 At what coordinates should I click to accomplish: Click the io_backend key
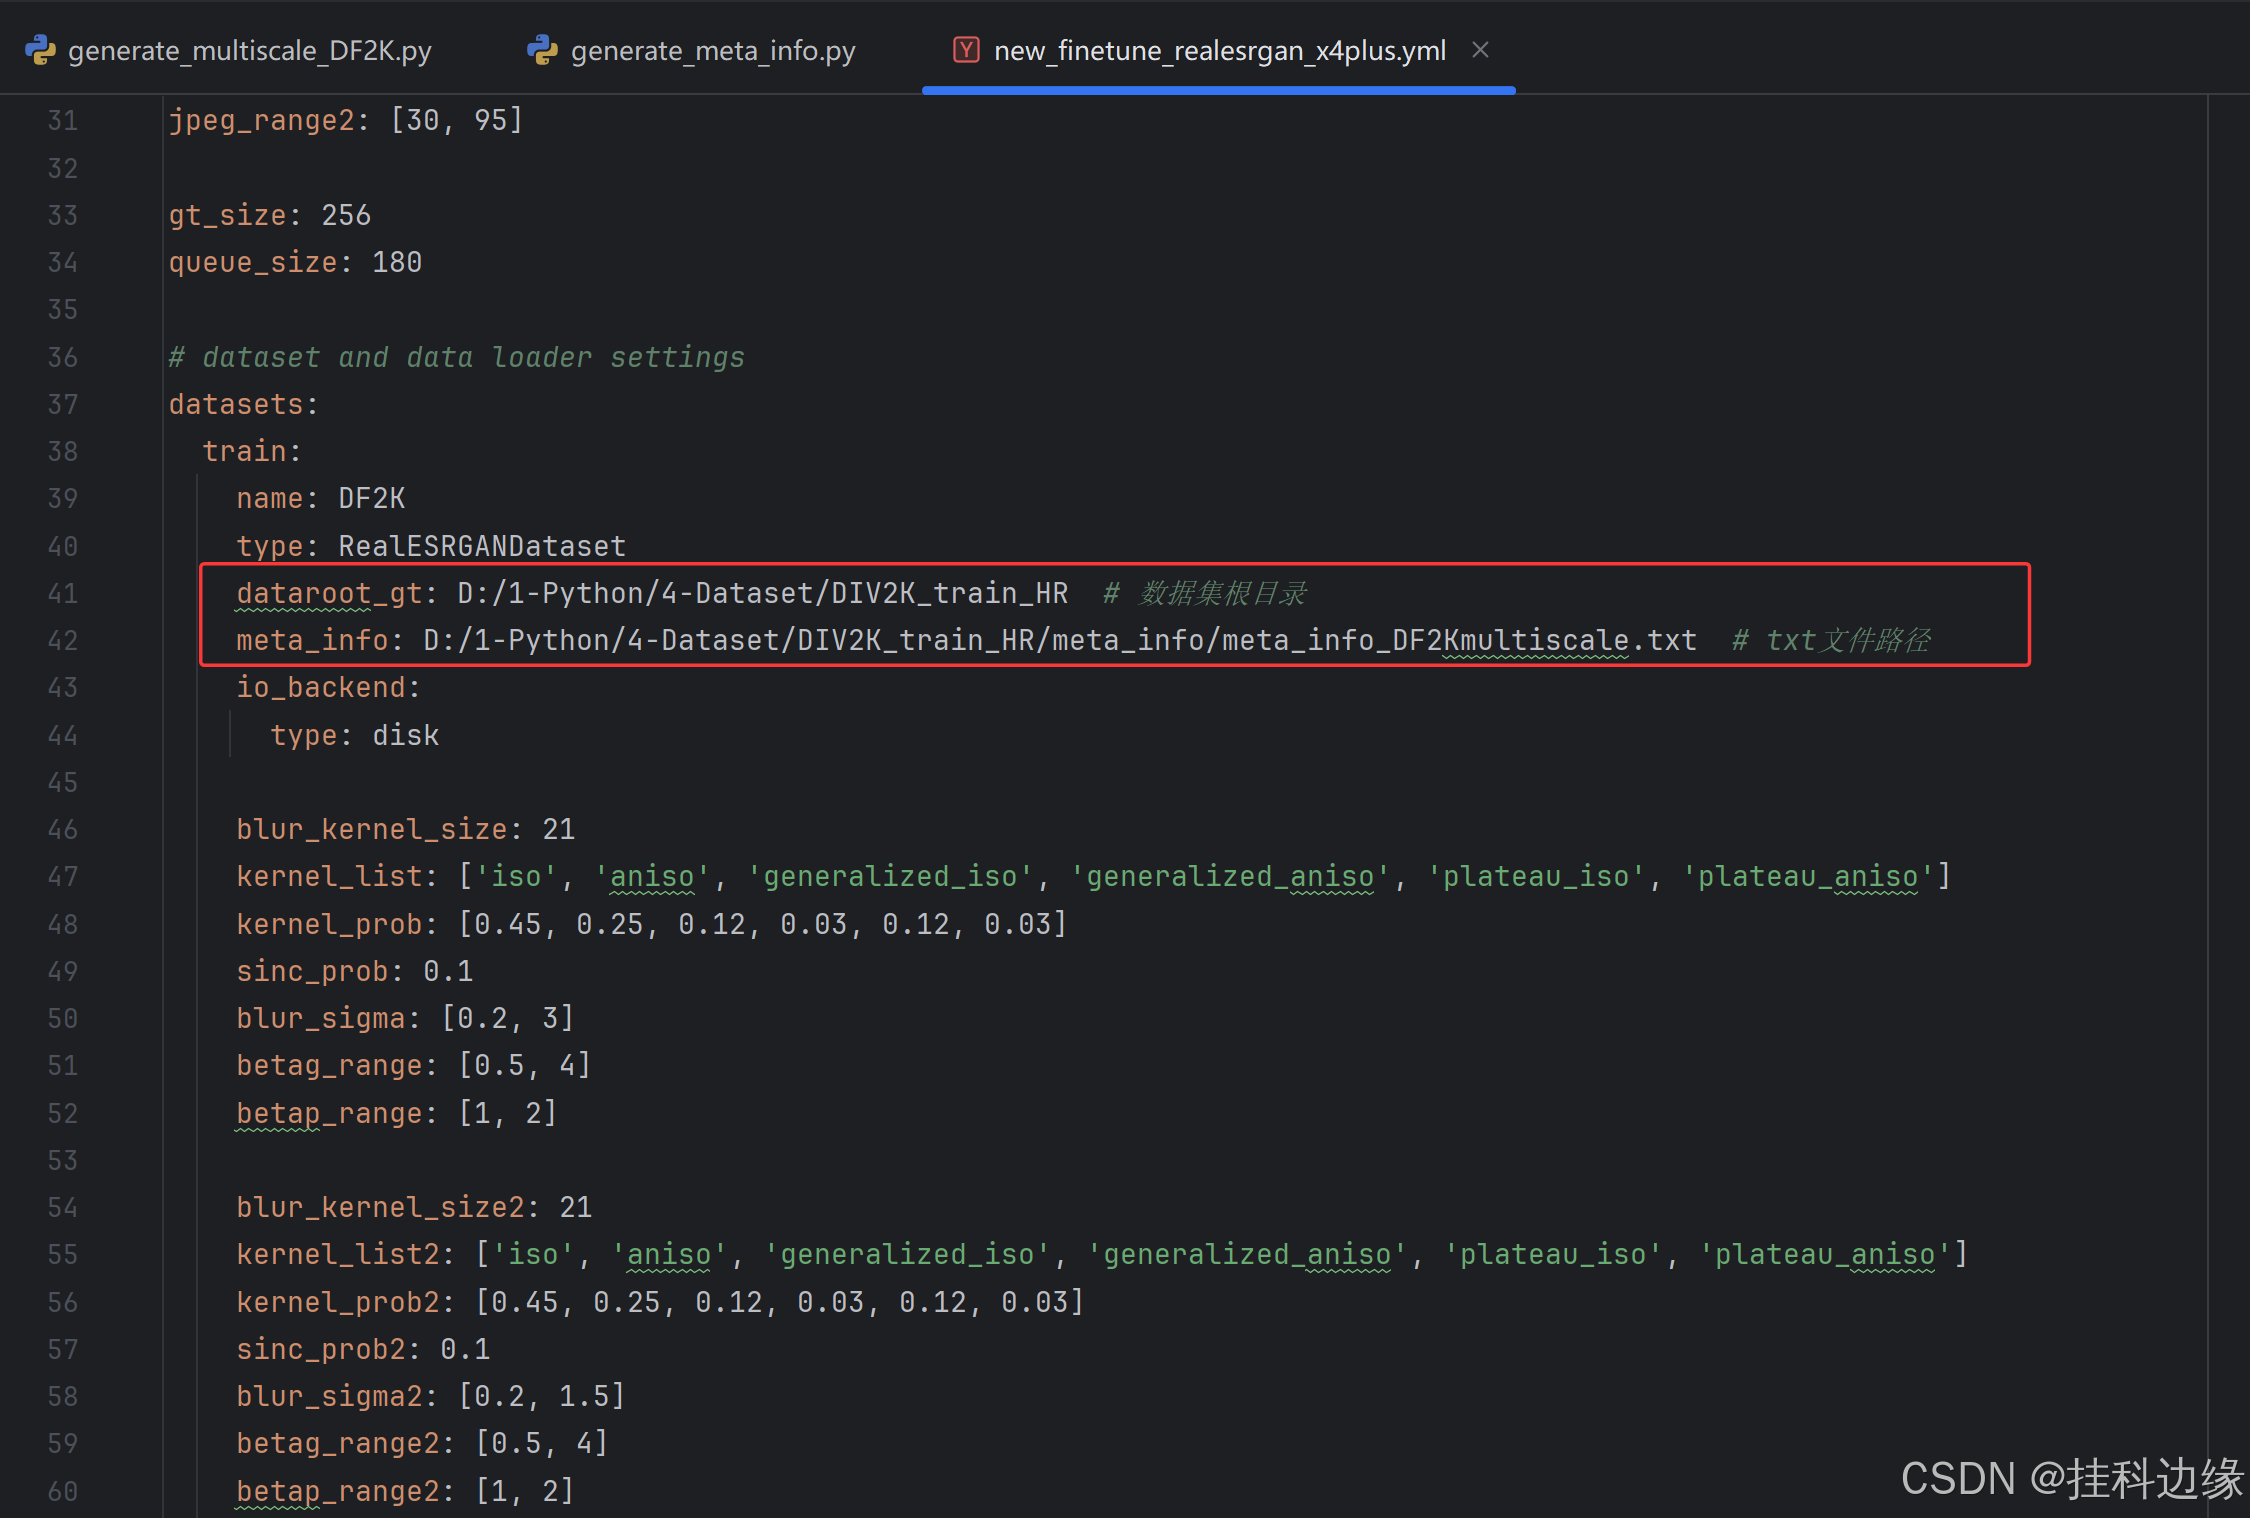[321, 687]
